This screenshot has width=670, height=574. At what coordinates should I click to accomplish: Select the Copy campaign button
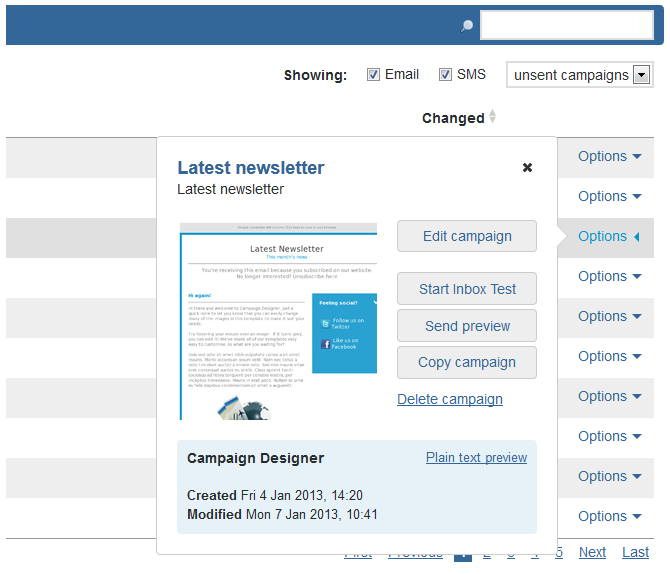pos(467,362)
